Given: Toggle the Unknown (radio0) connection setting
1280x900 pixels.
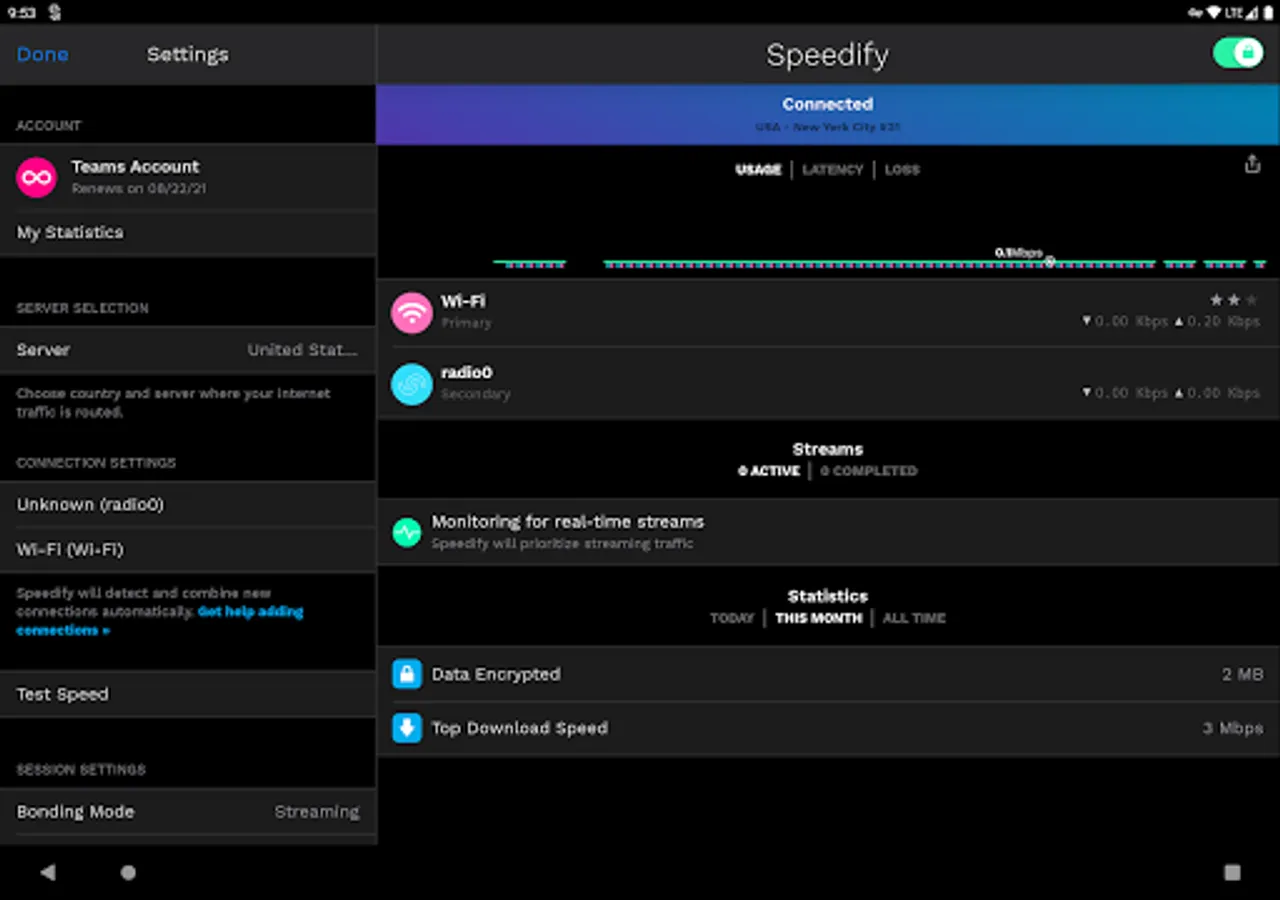Looking at the screenshot, I should click(x=187, y=504).
